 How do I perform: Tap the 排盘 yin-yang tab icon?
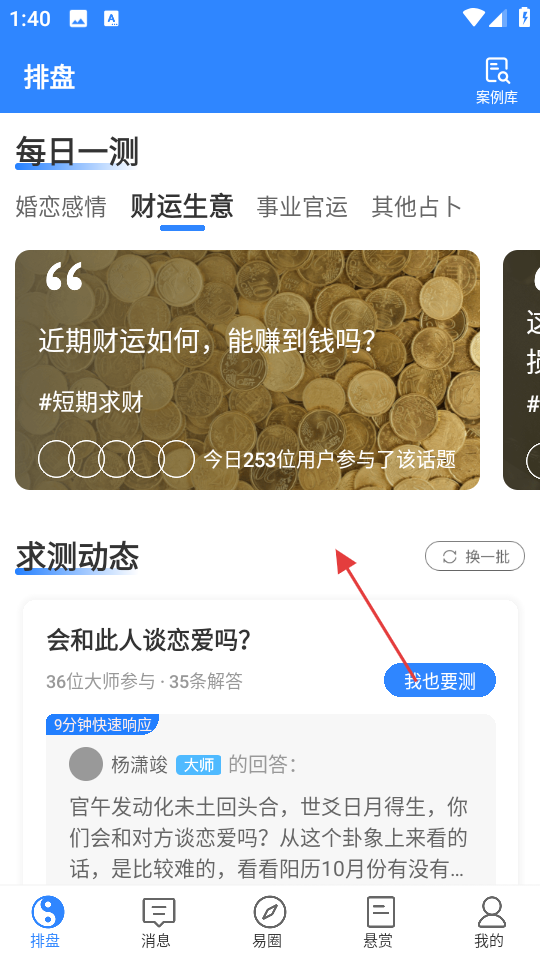coord(48,913)
